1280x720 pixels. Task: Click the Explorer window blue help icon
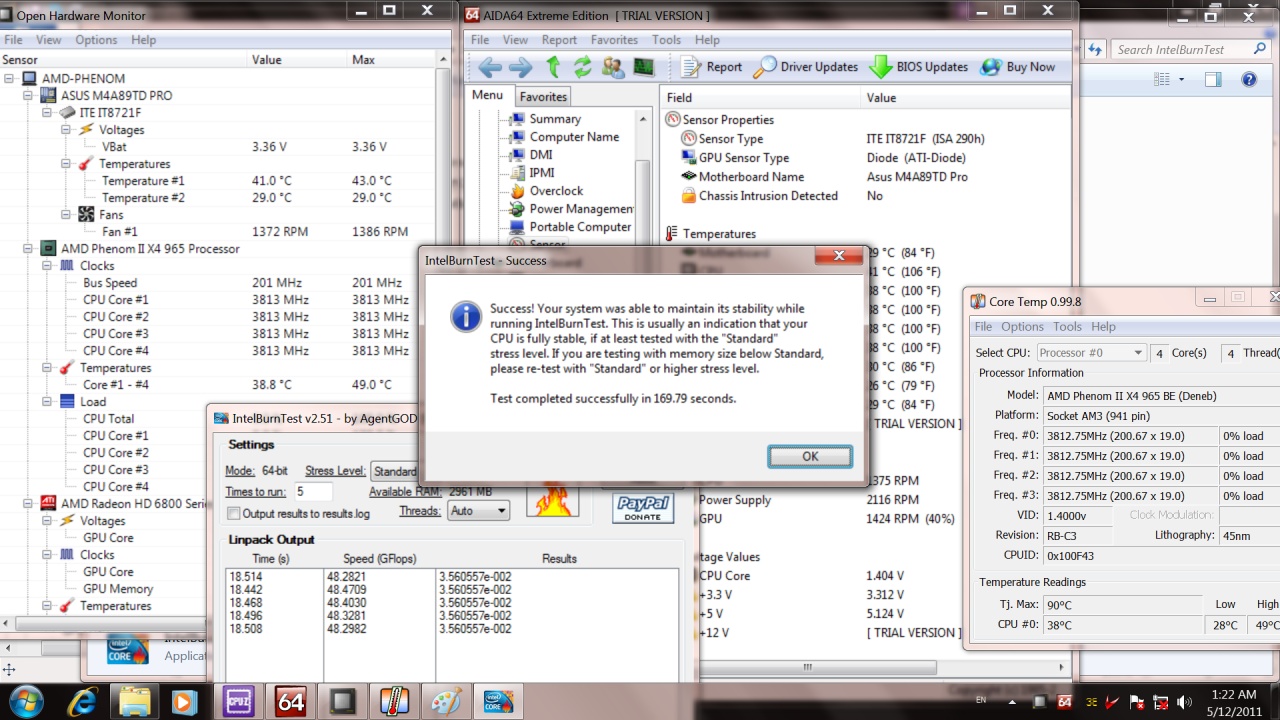(x=1249, y=79)
